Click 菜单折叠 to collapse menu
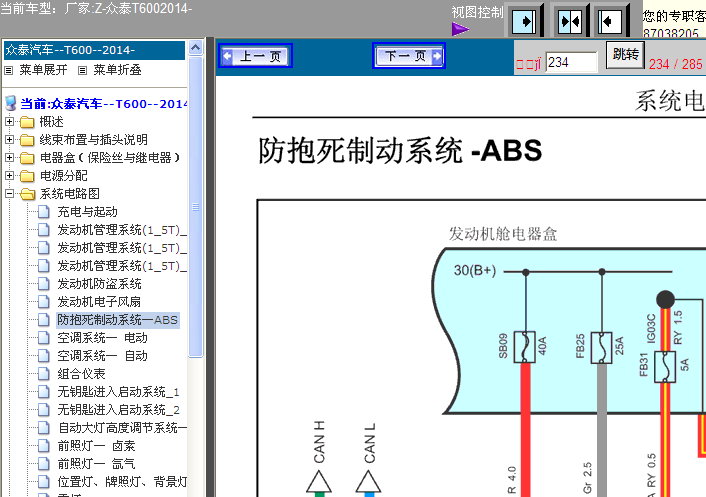The height and width of the screenshot is (497, 706). 118,70
